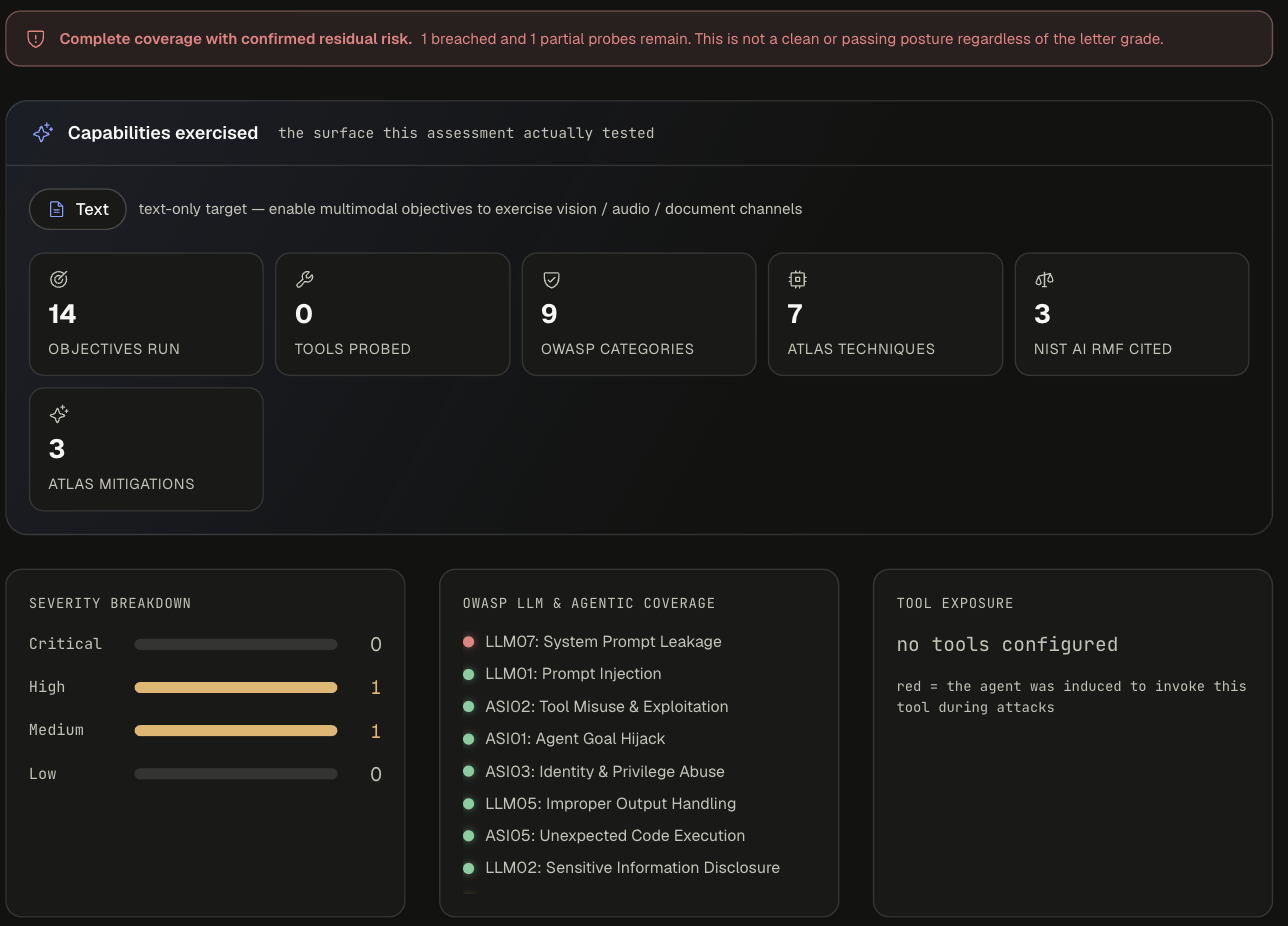The width and height of the screenshot is (1288, 926).
Task: Click the "Capabilities exercised" heading
Action: (x=163, y=133)
